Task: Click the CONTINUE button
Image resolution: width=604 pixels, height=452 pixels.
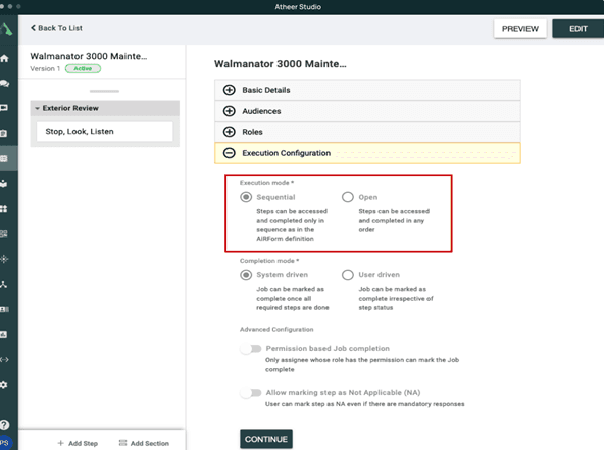Action: pyautogui.click(x=266, y=439)
